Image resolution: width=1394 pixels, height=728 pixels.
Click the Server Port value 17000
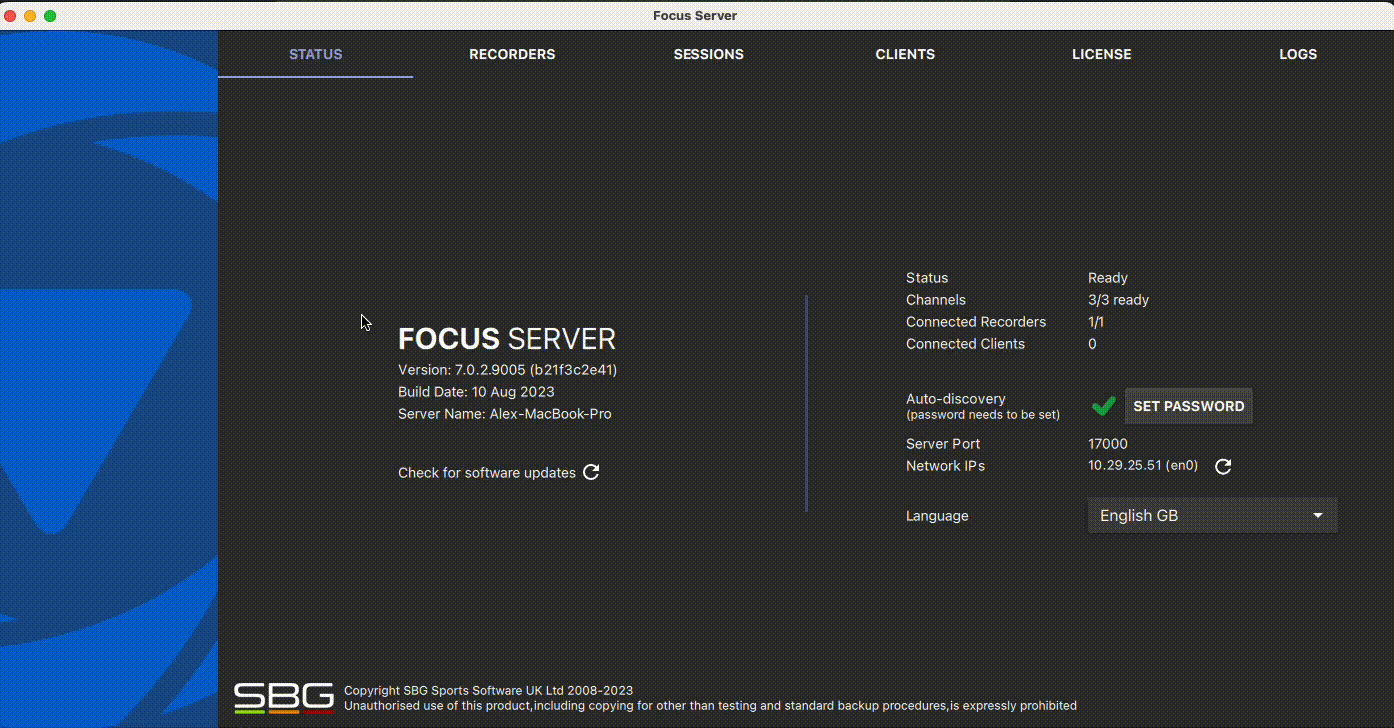[1108, 444]
